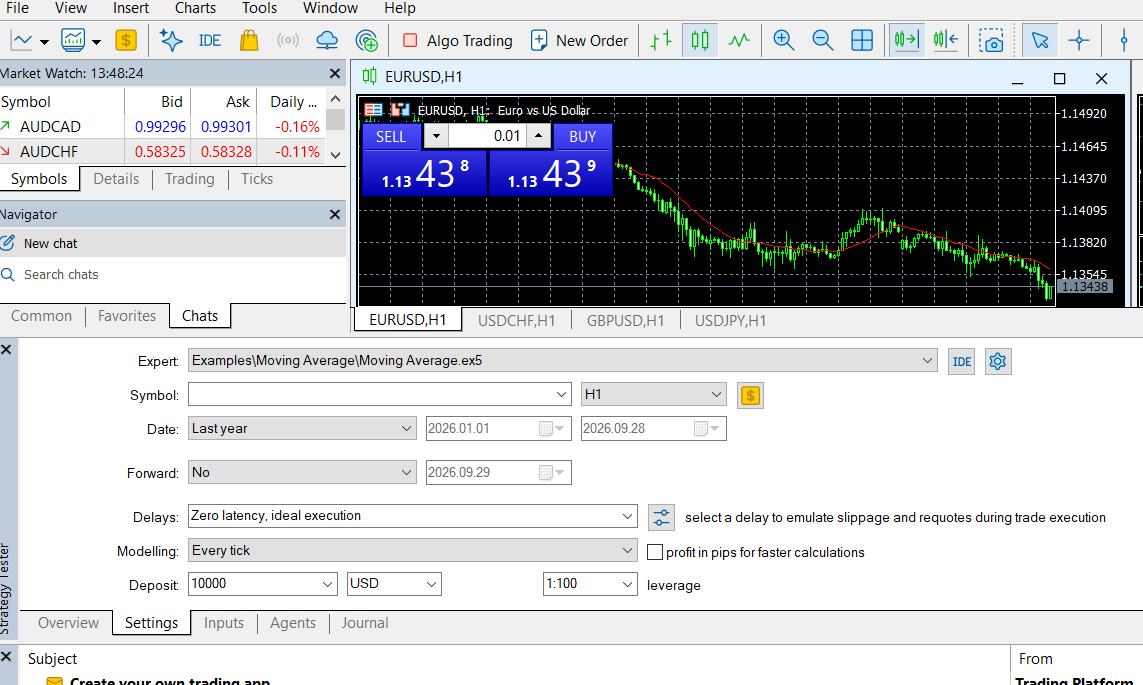Take a chart screenshot with camera icon
The width and height of the screenshot is (1143, 685).
(991, 40)
